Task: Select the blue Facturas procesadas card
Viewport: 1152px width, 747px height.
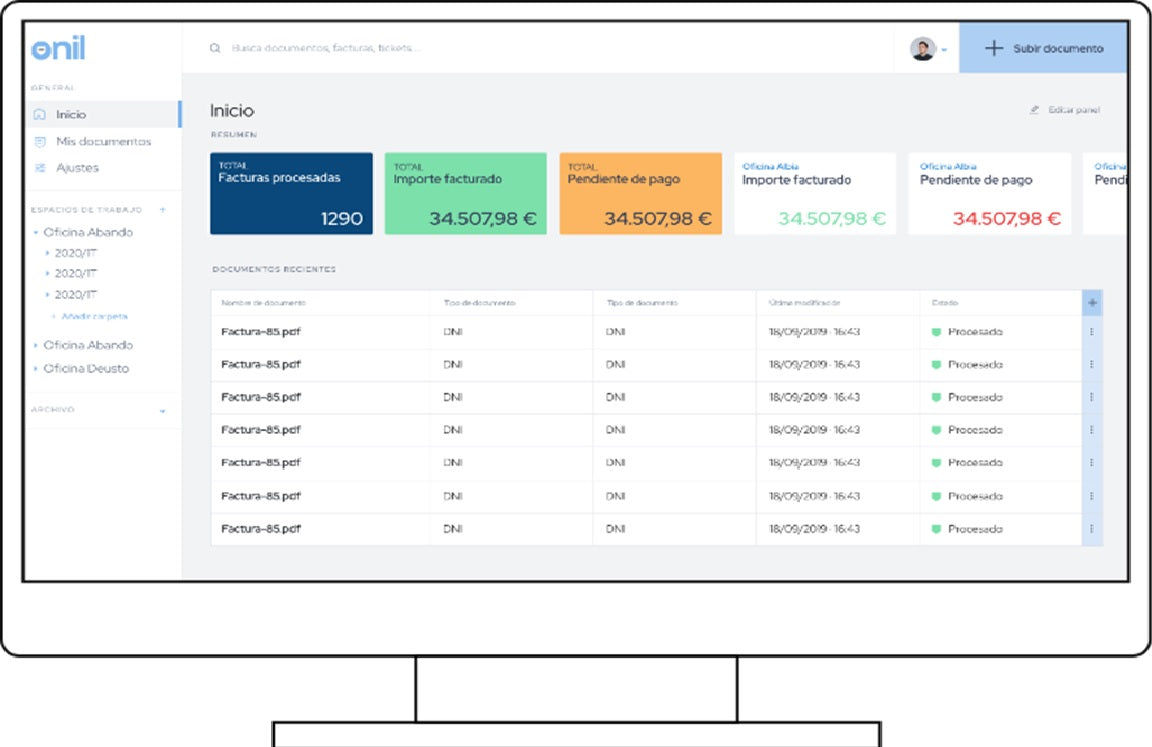Action: (x=291, y=194)
